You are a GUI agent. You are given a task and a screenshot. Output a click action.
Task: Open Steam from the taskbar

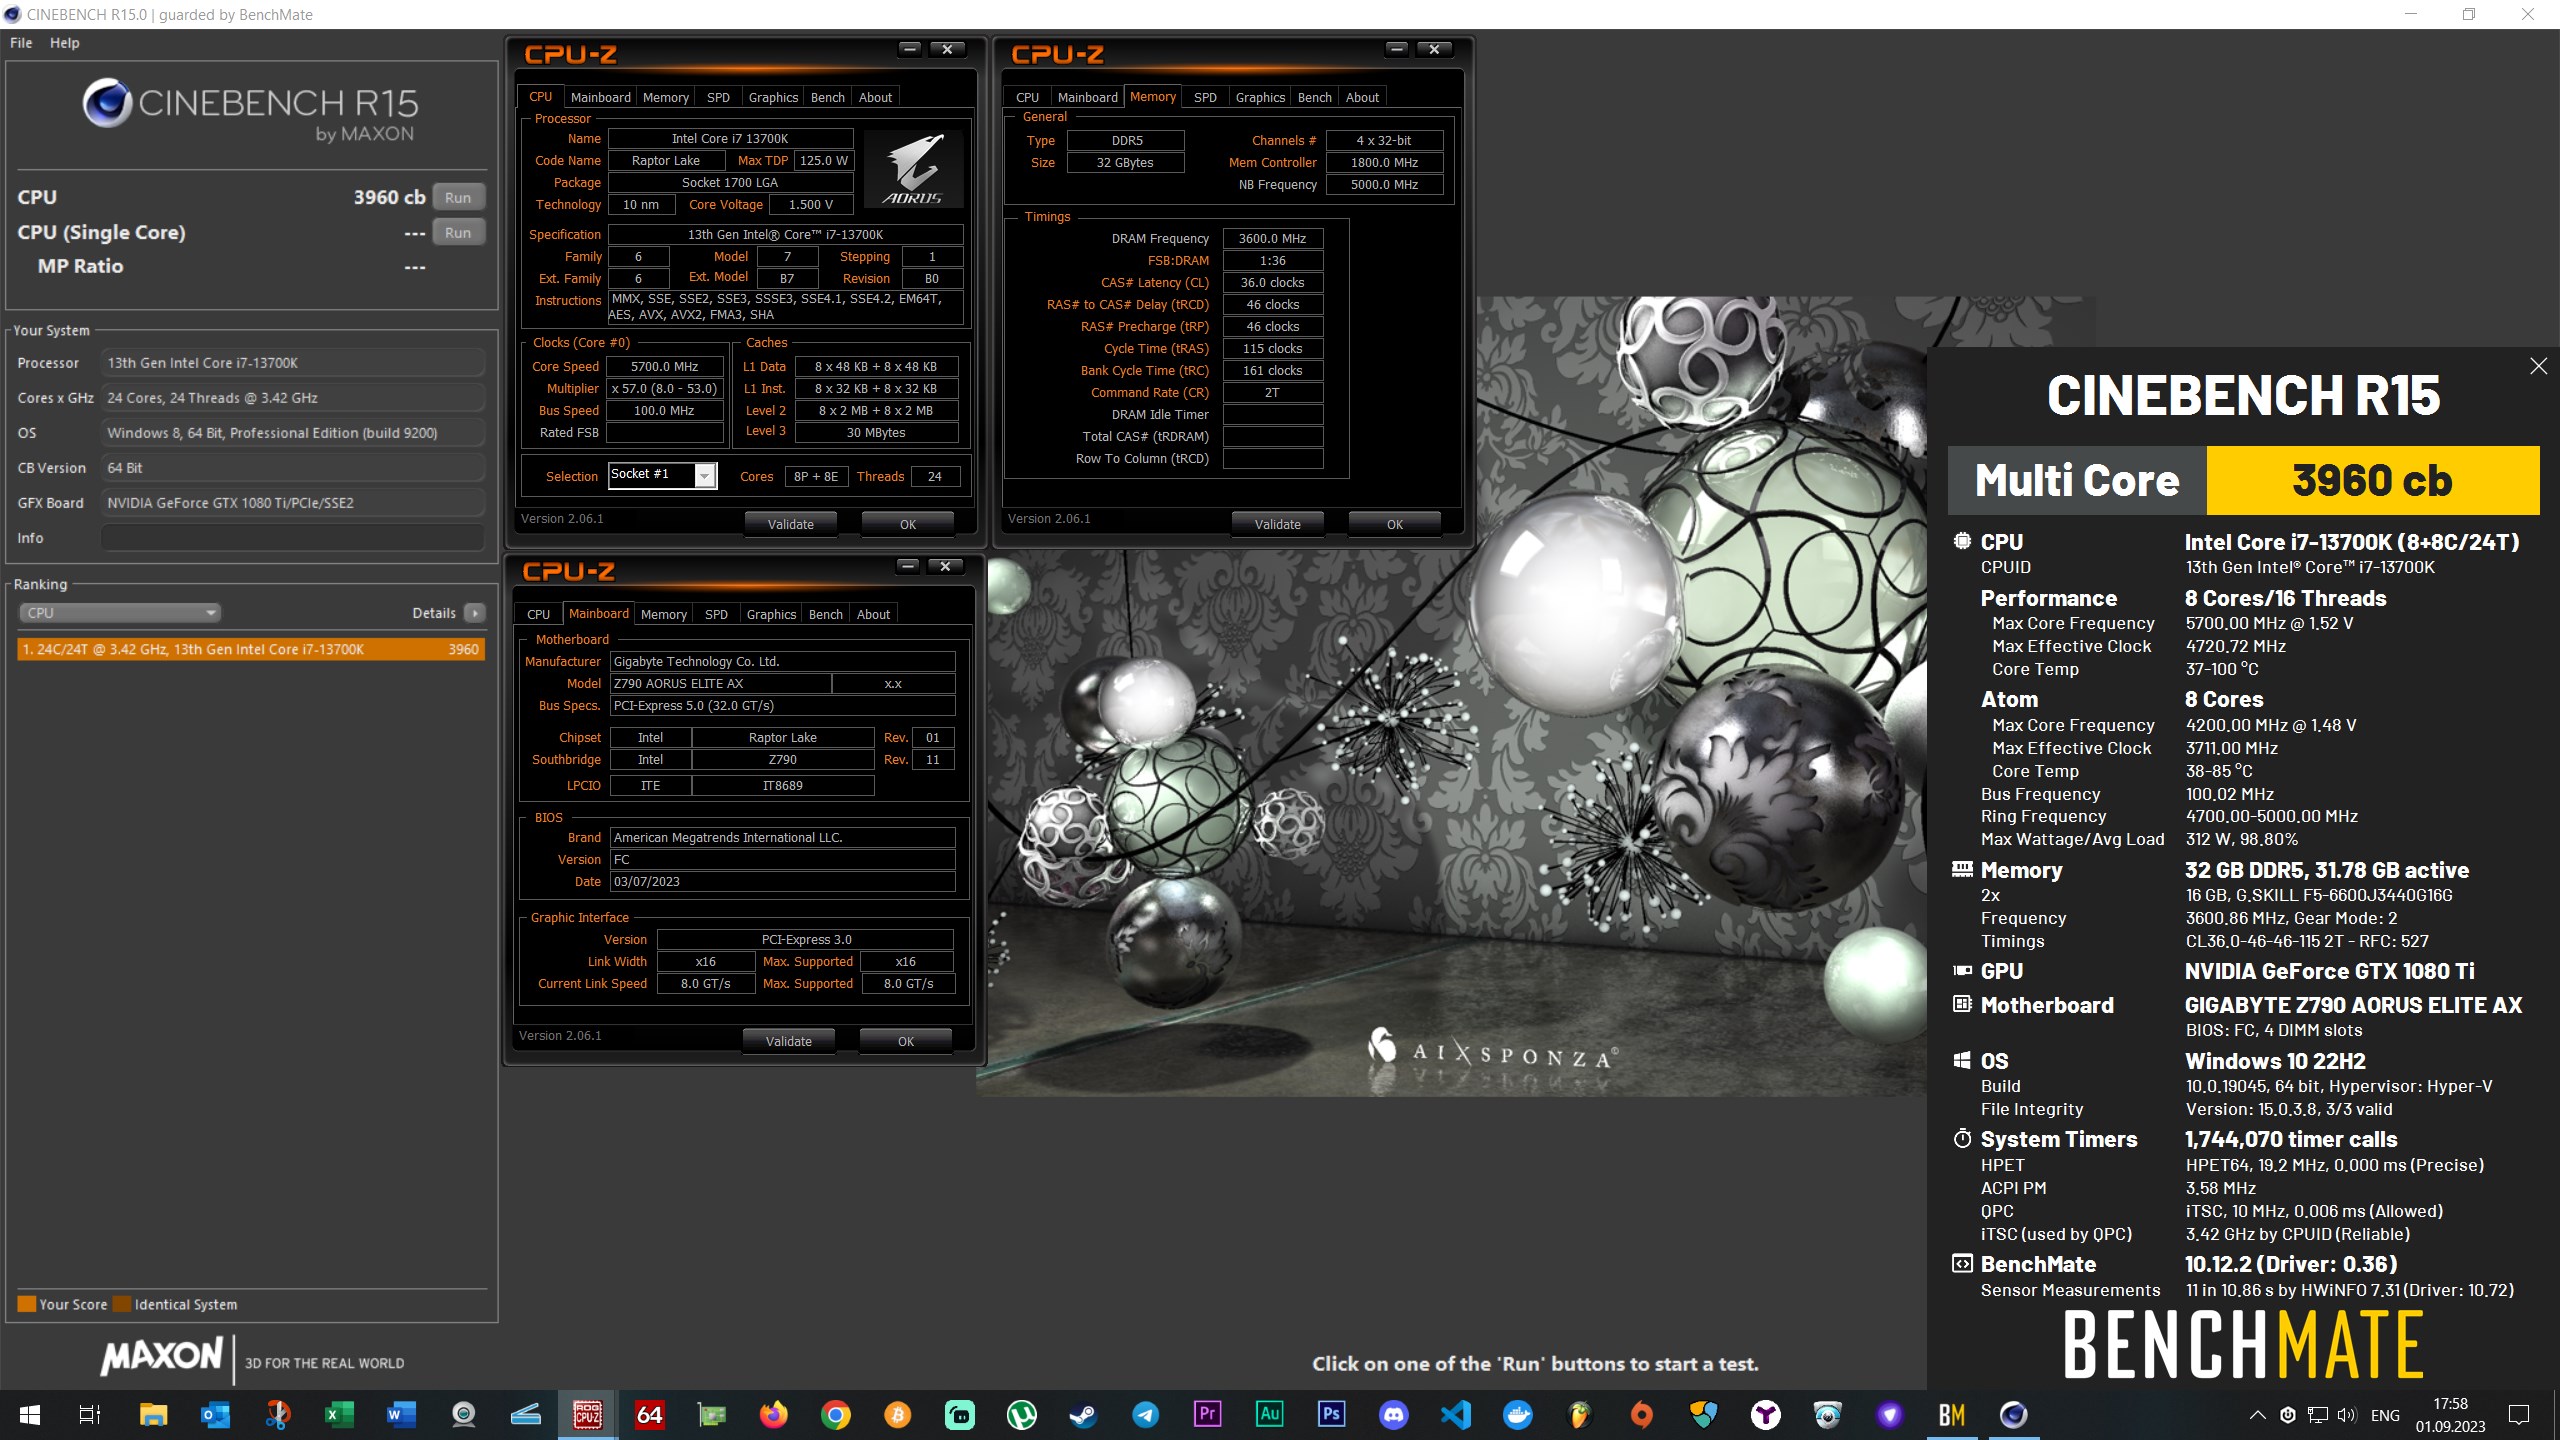tap(1083, 1414)
